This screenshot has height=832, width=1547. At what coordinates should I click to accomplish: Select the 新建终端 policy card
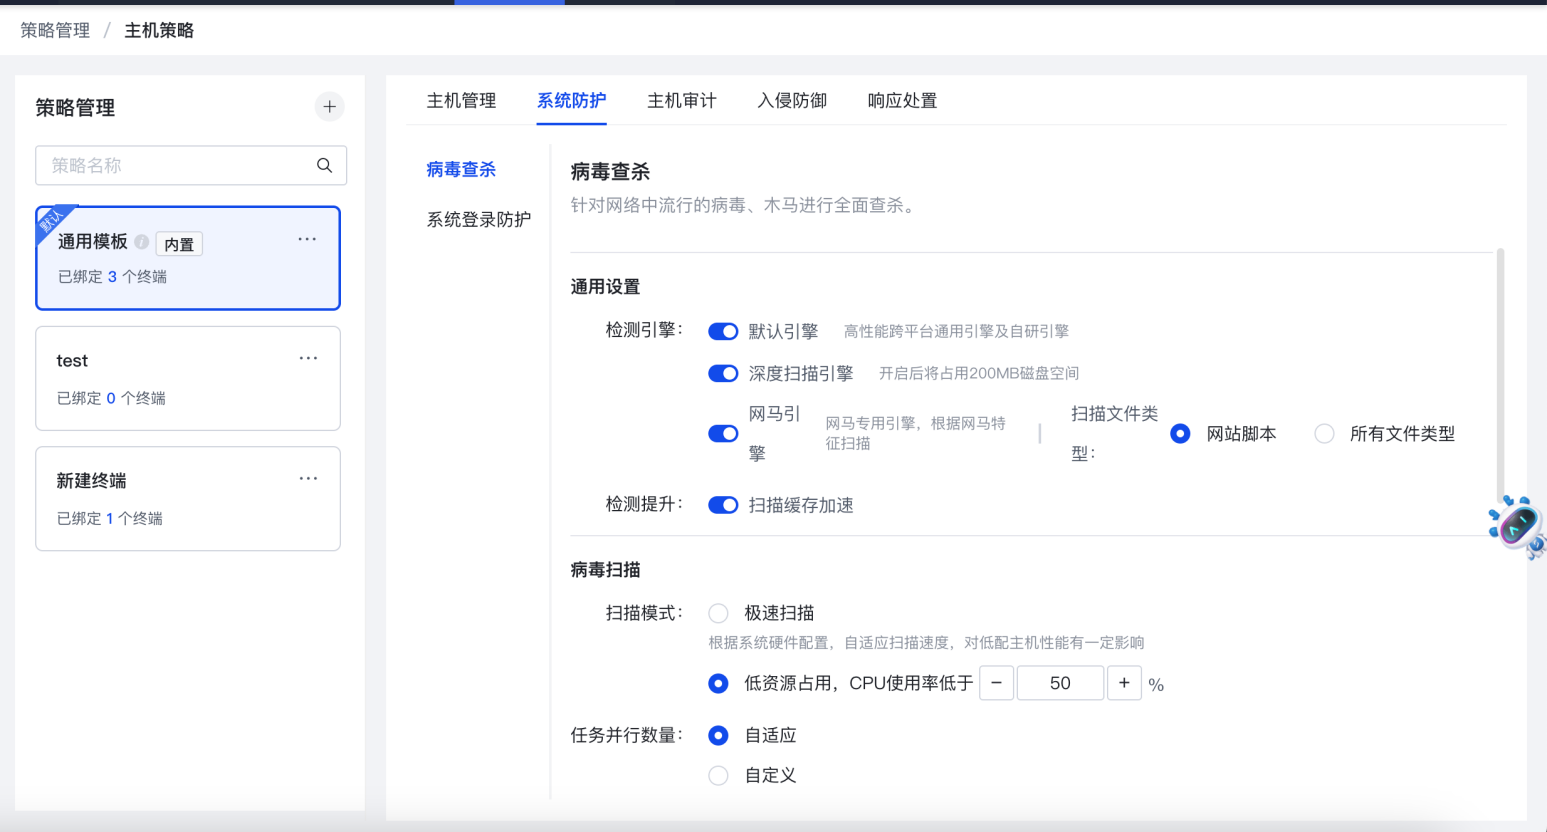pyautogui.click(x=188, y=499)
